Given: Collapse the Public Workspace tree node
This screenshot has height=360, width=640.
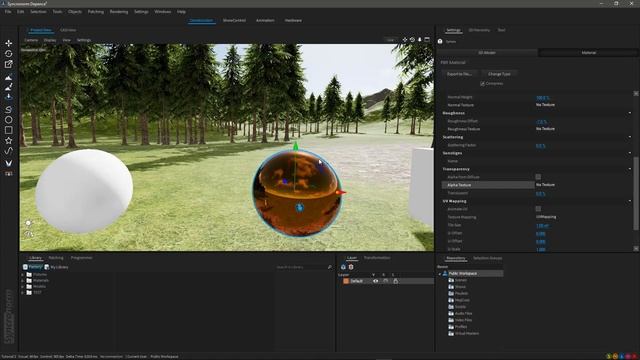Looking at the screenshot, I should (440, 273).
